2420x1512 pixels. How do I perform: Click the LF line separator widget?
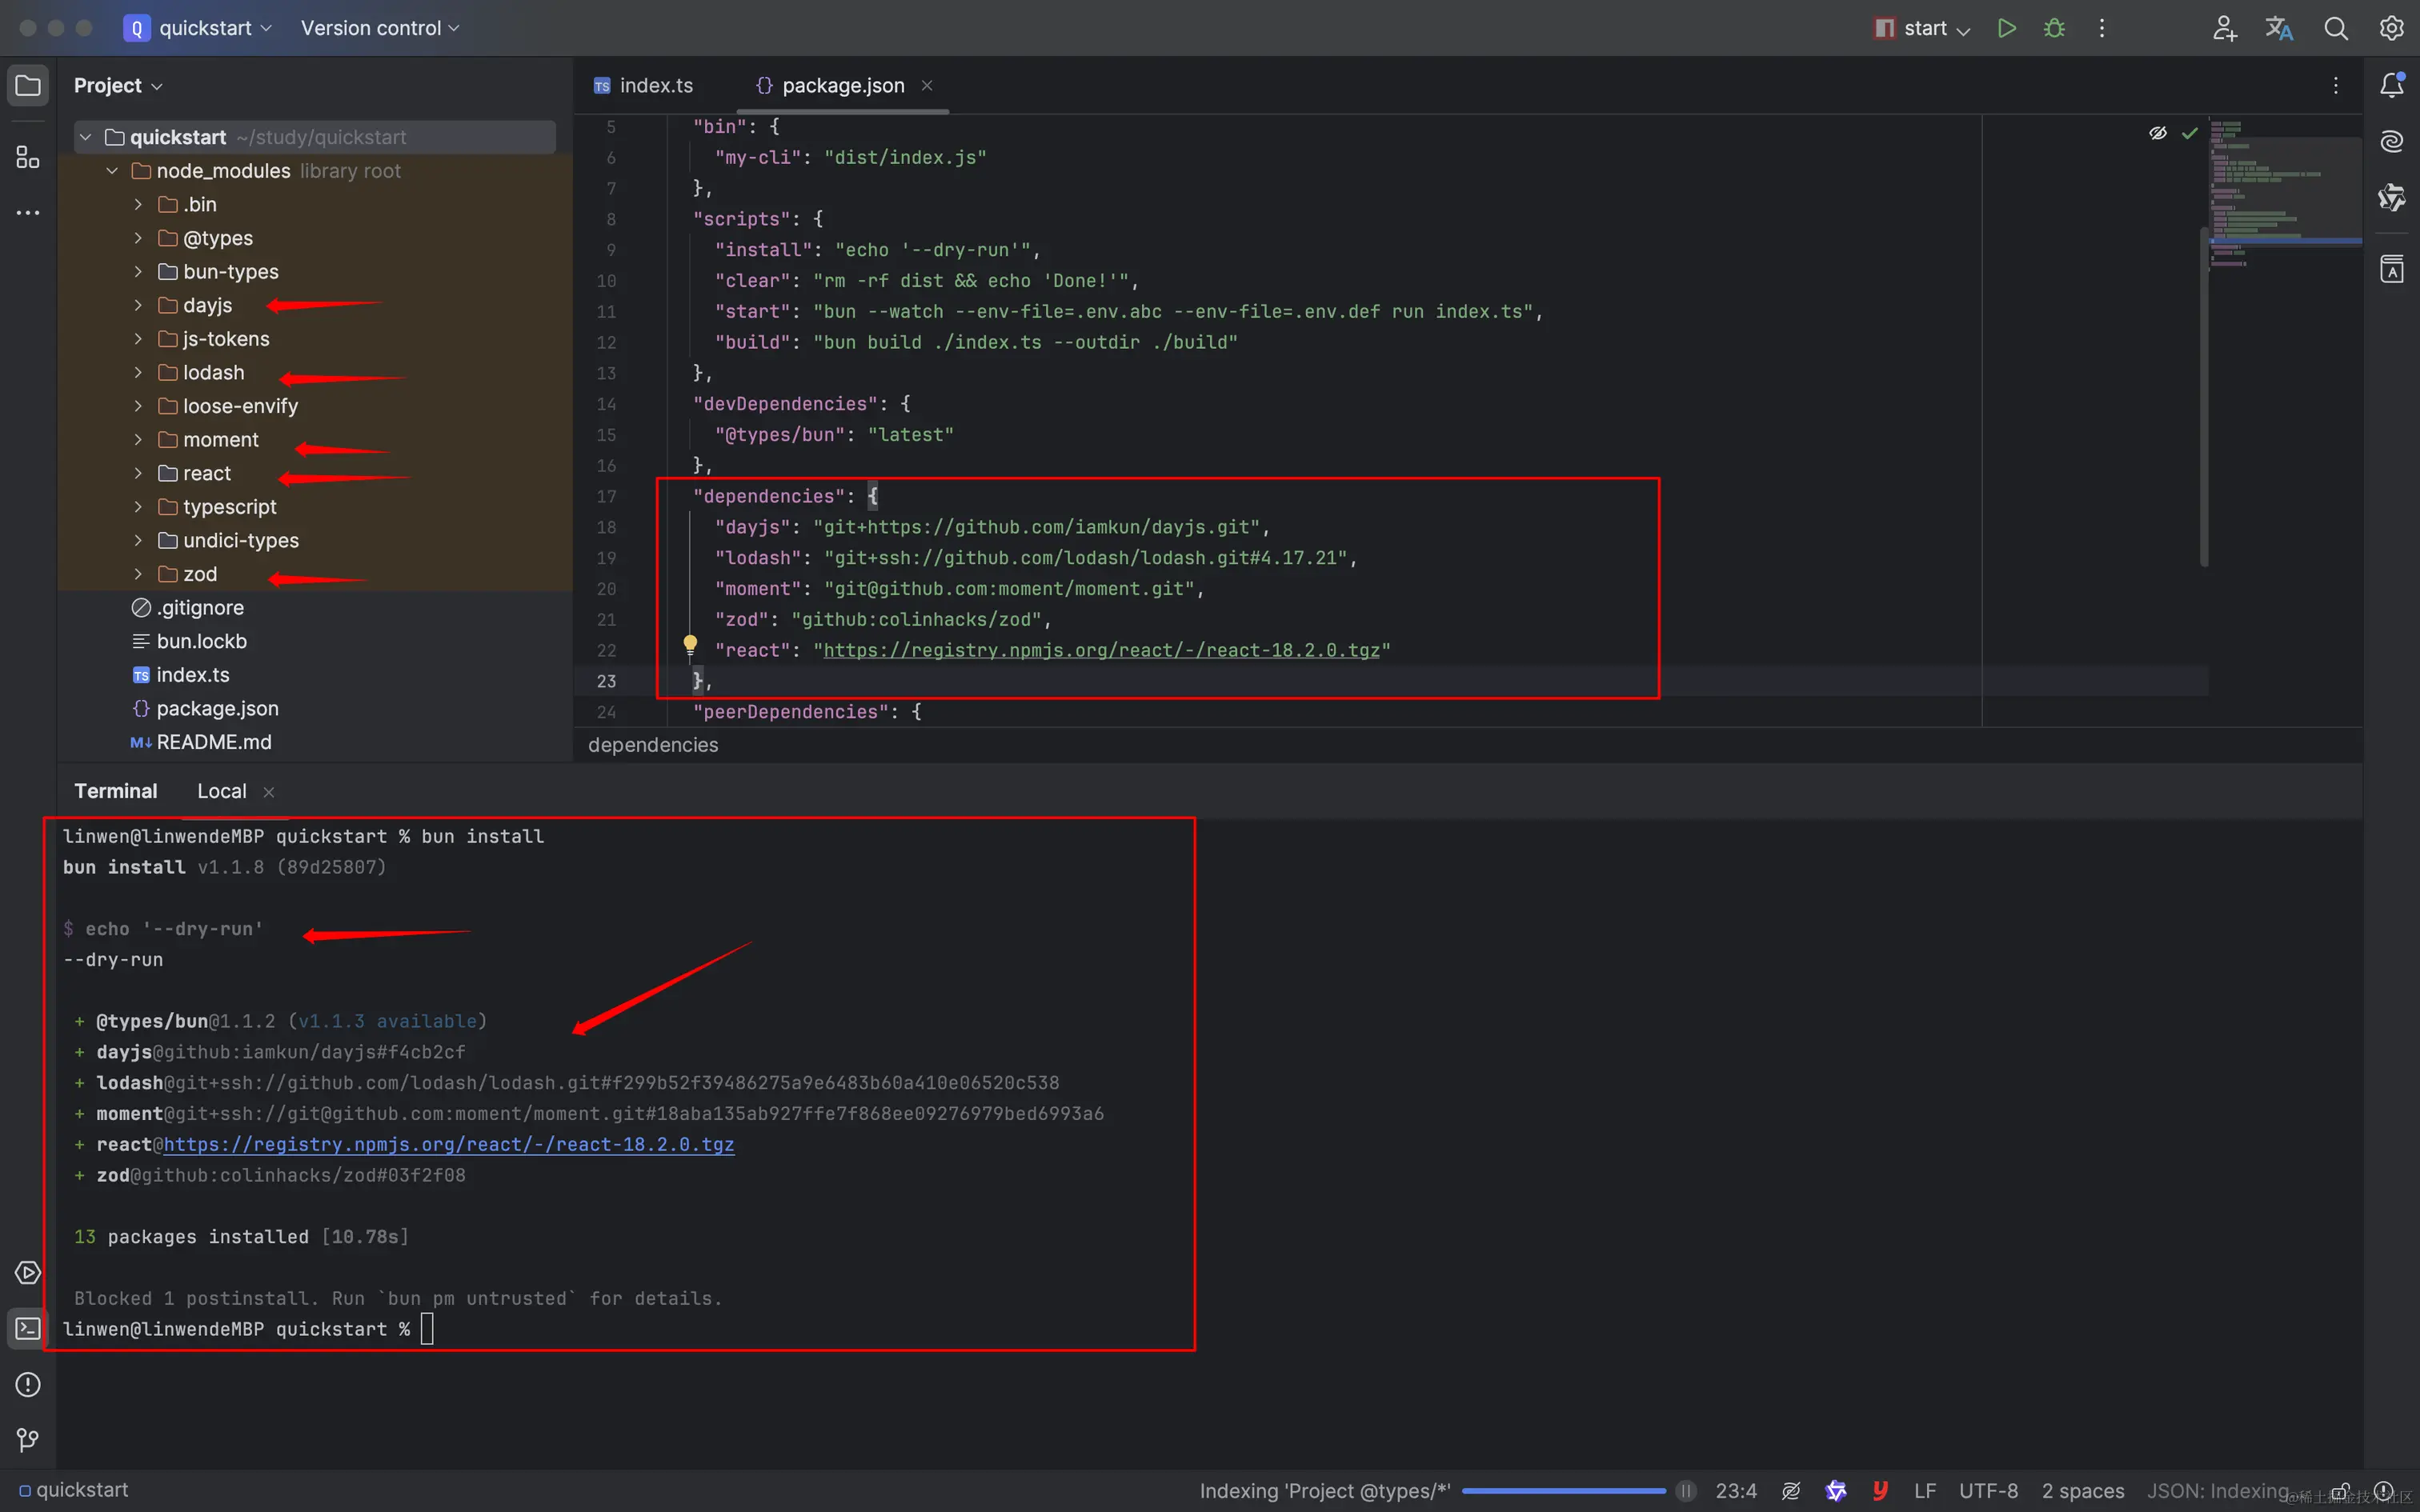click(1925, 1490)
